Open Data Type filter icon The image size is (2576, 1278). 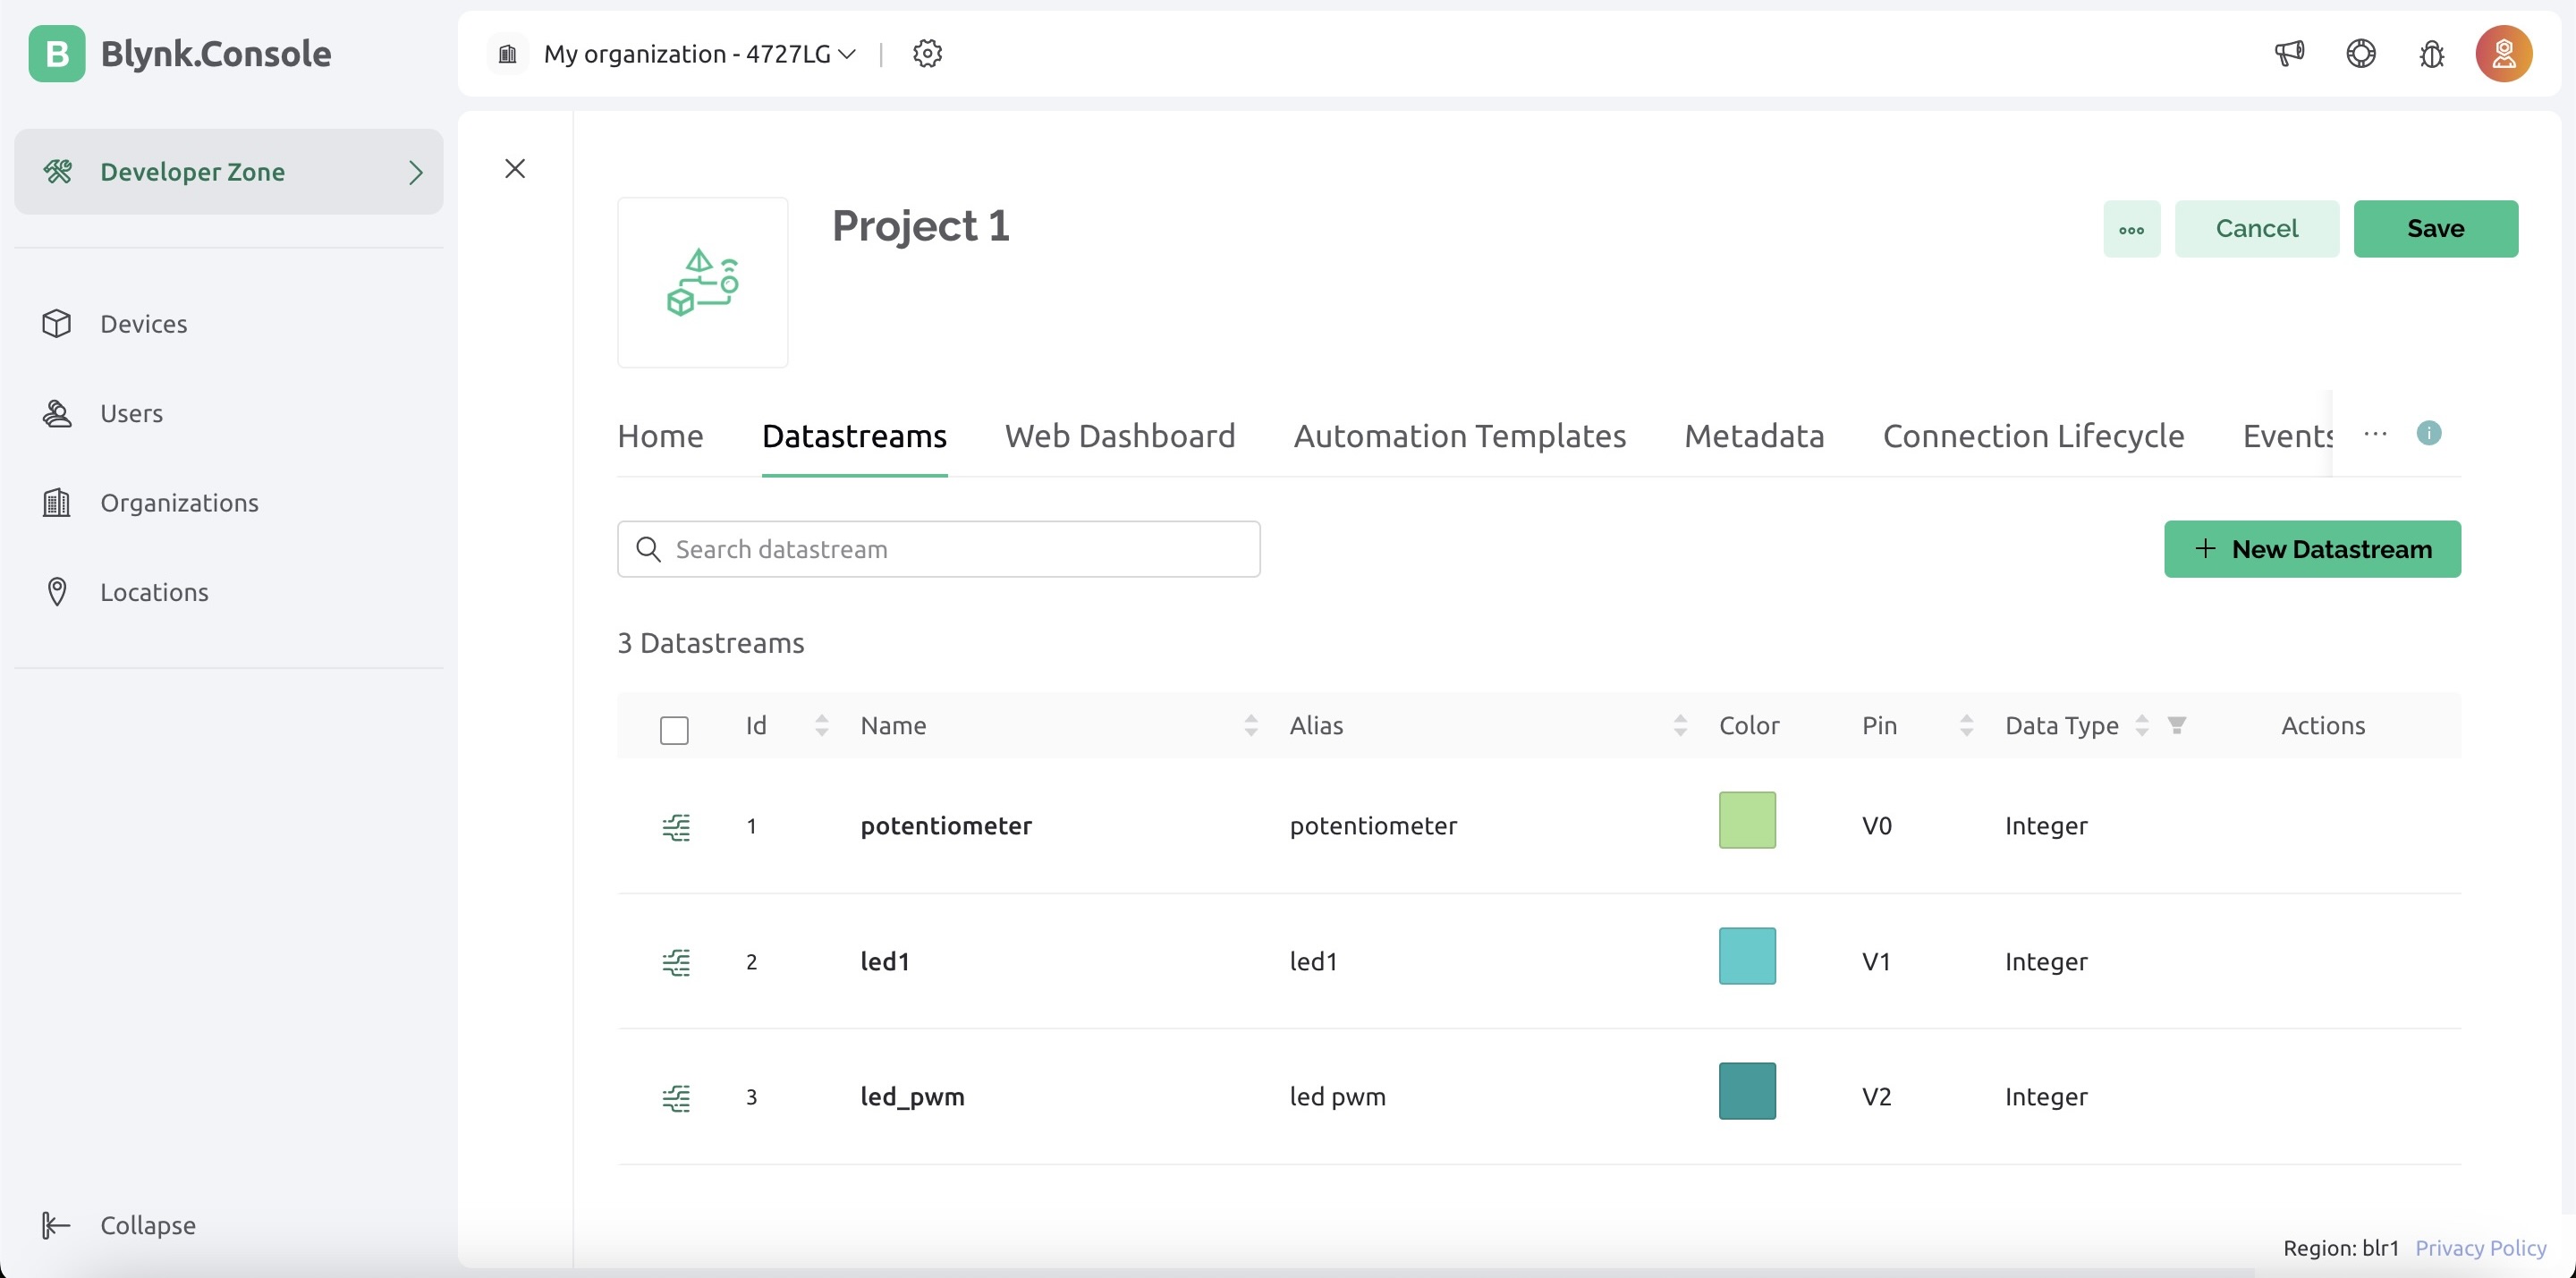pos(2176,725)
